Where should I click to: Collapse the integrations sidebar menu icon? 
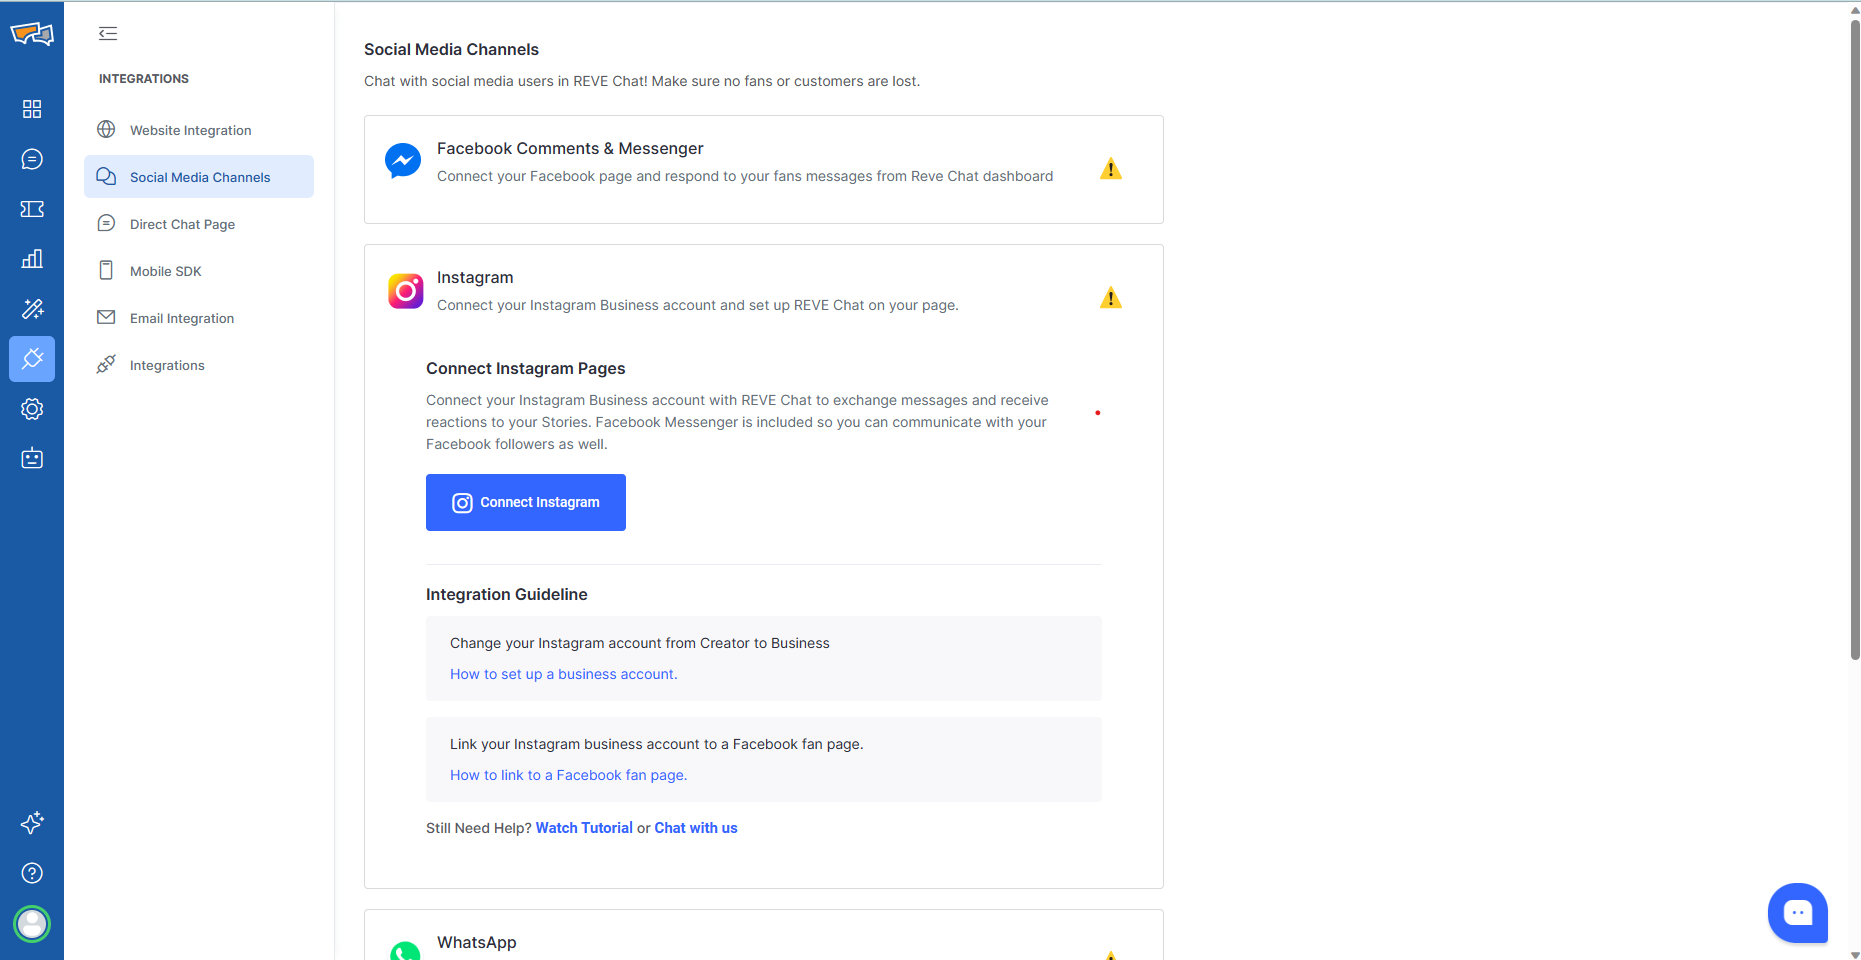(x=108, y=34)
